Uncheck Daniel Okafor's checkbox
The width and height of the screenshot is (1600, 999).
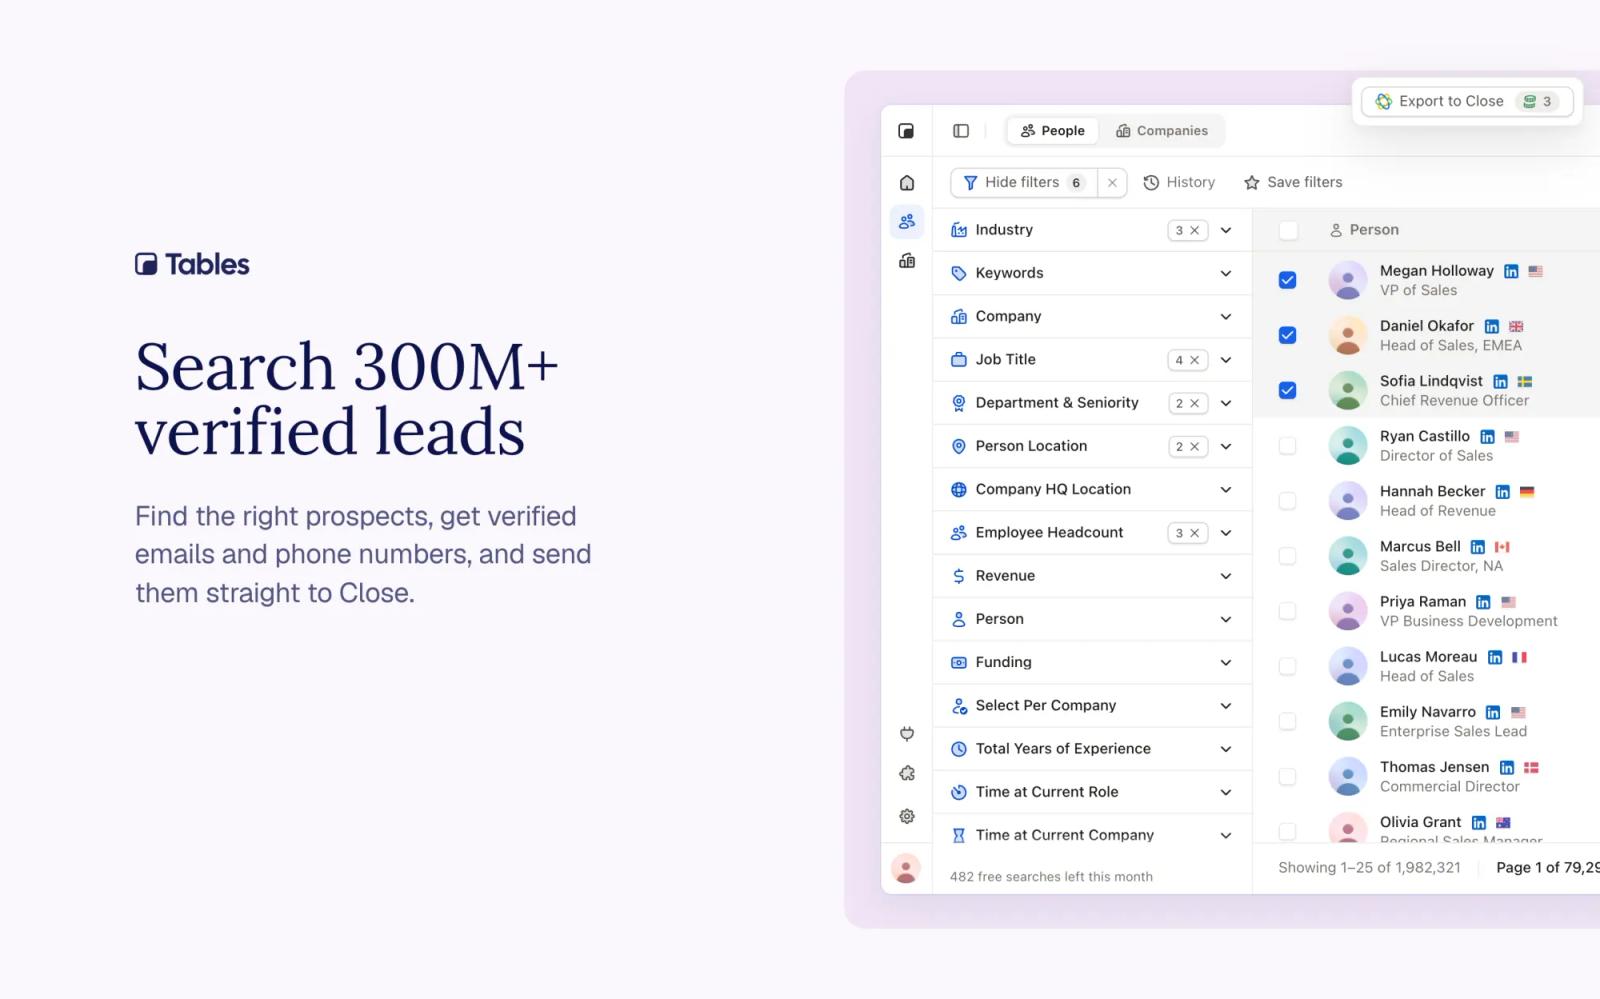[1287, 335]
